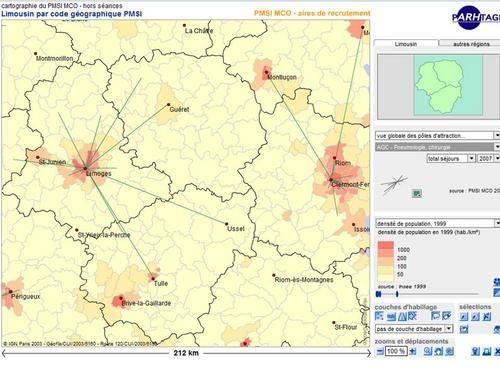Open the pas de couche d'habillage dropdown
Screen dimensions: 500x375
414,329
